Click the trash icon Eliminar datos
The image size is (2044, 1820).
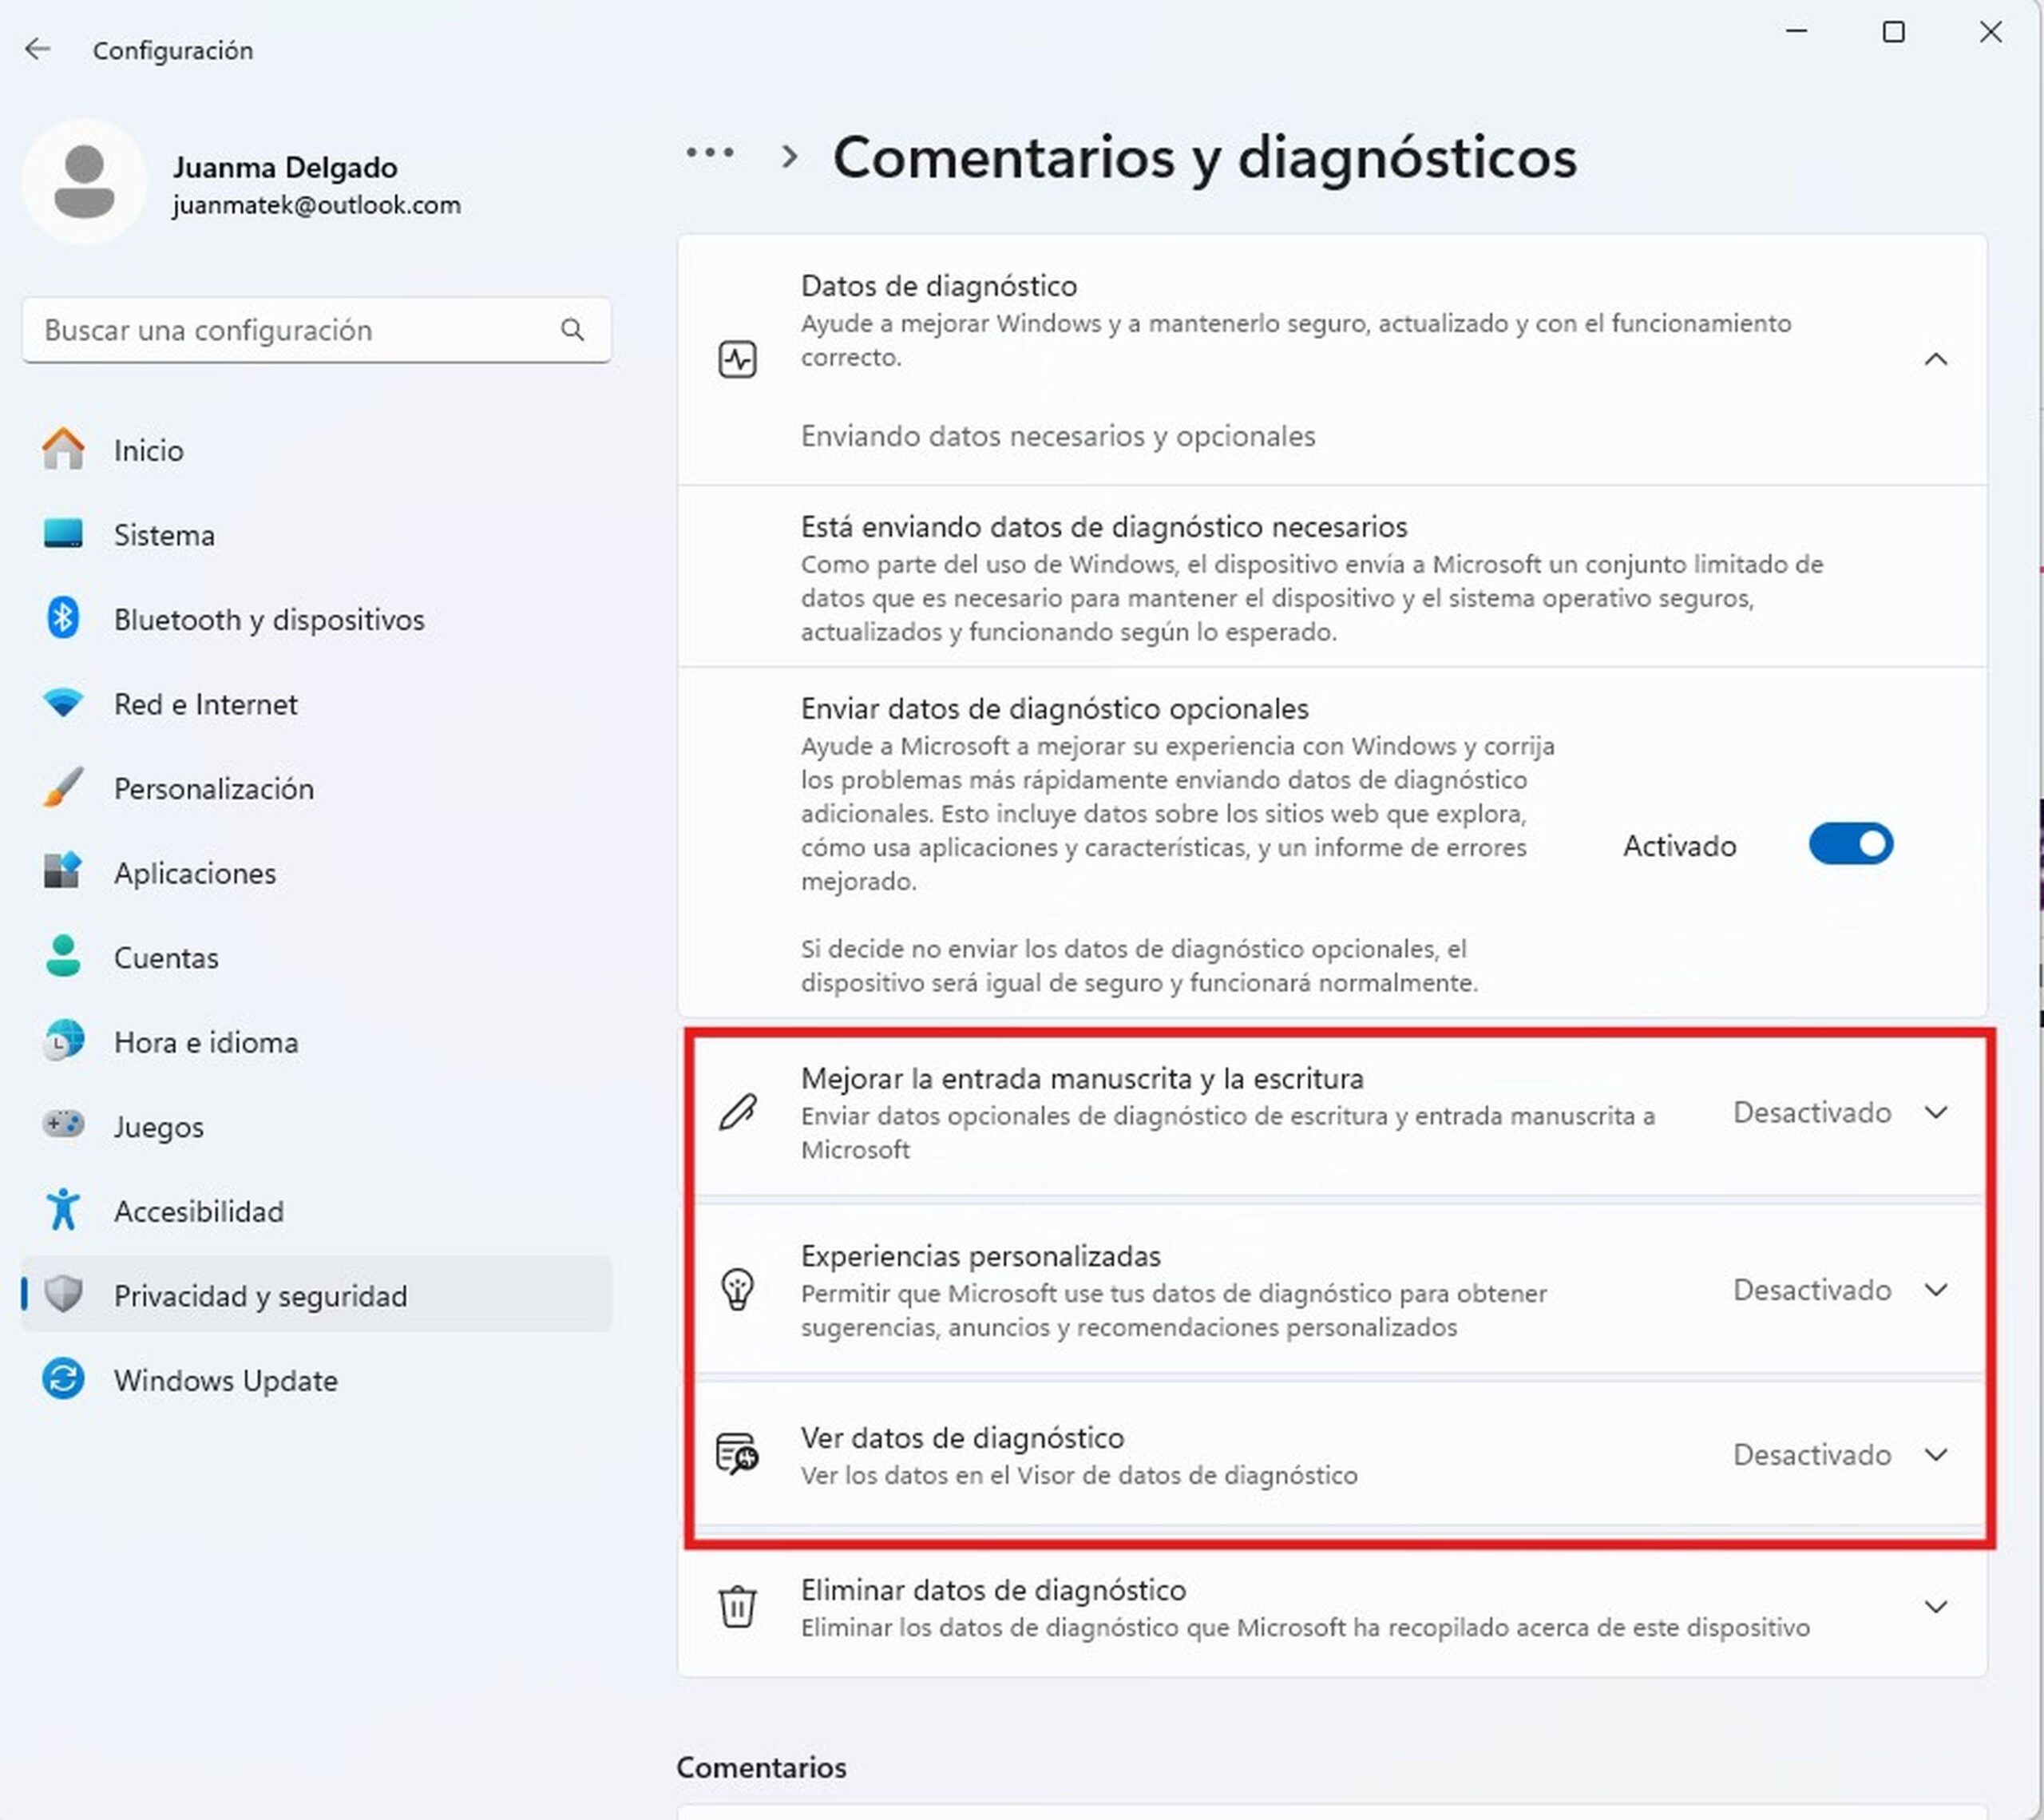click(738, 1607)
